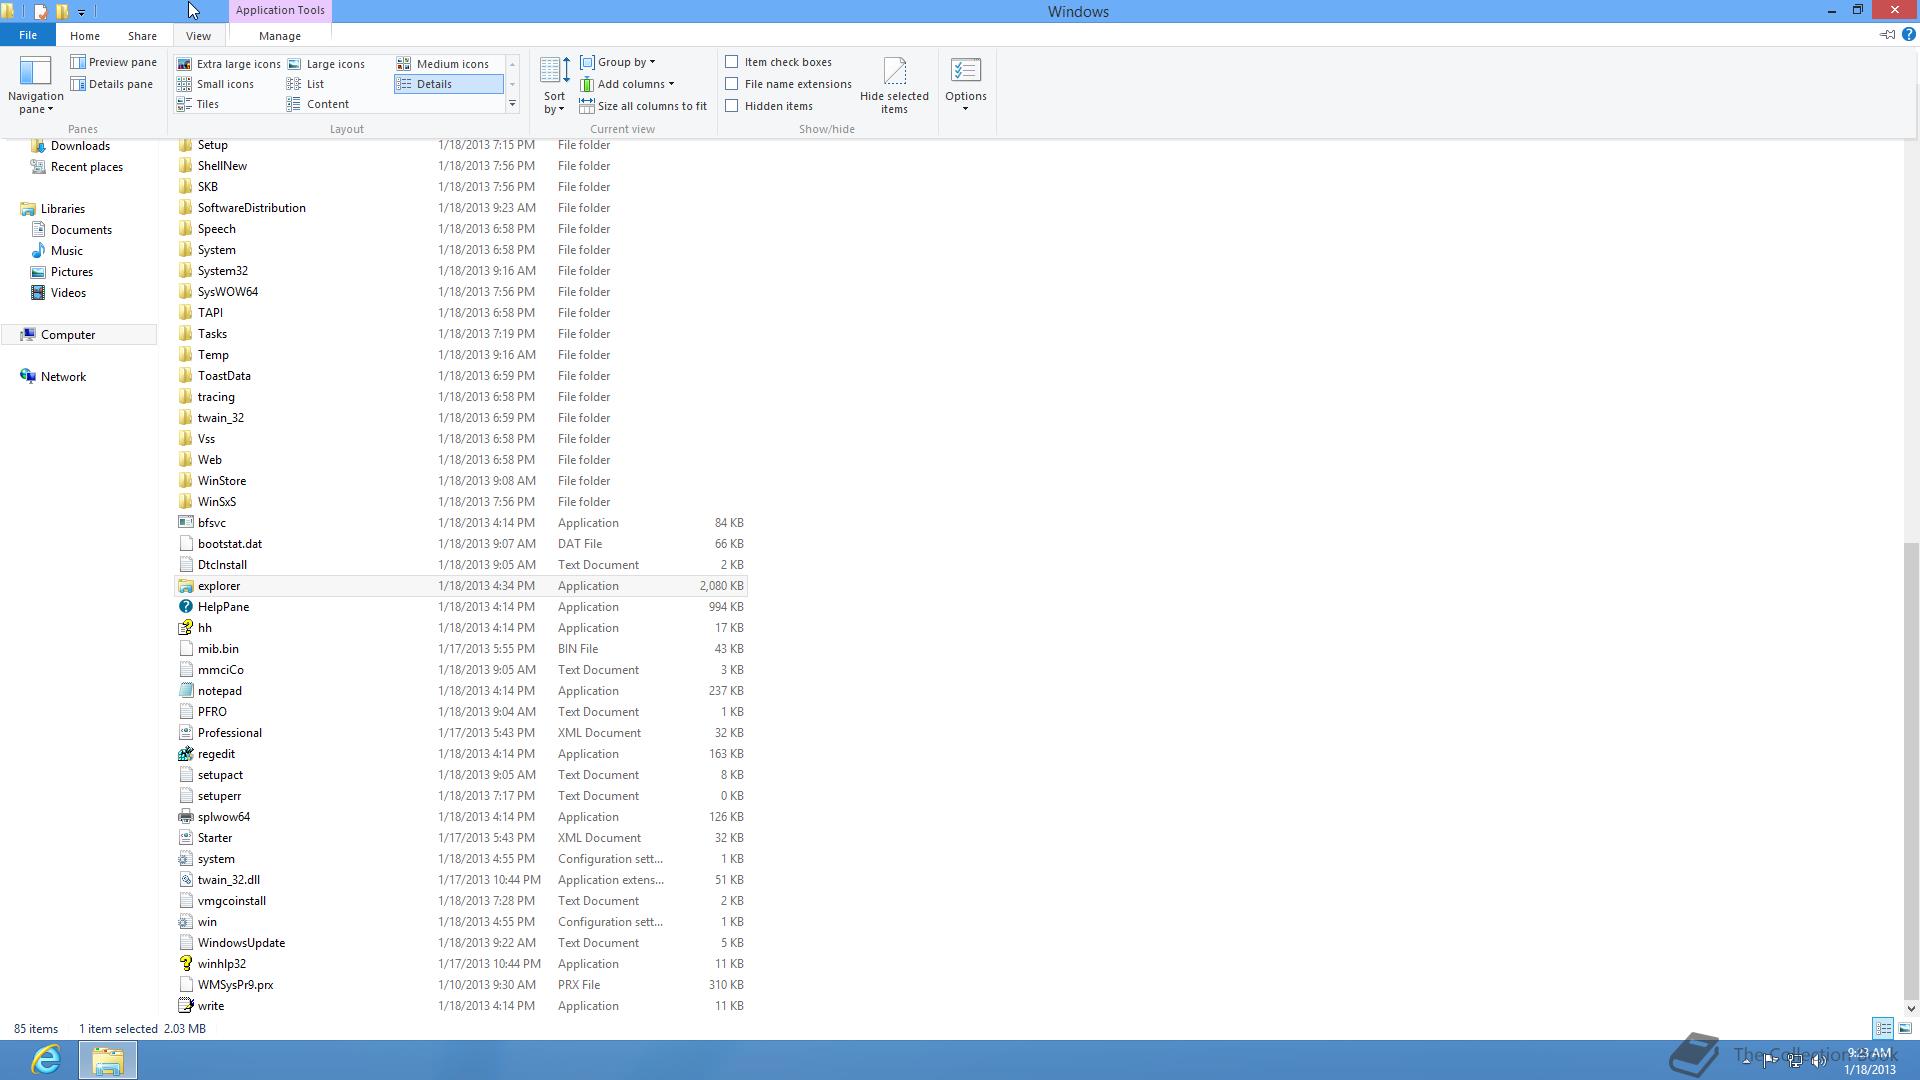
Task: Minimize the ribbon with the pin icon
Action: [1887, 35]
